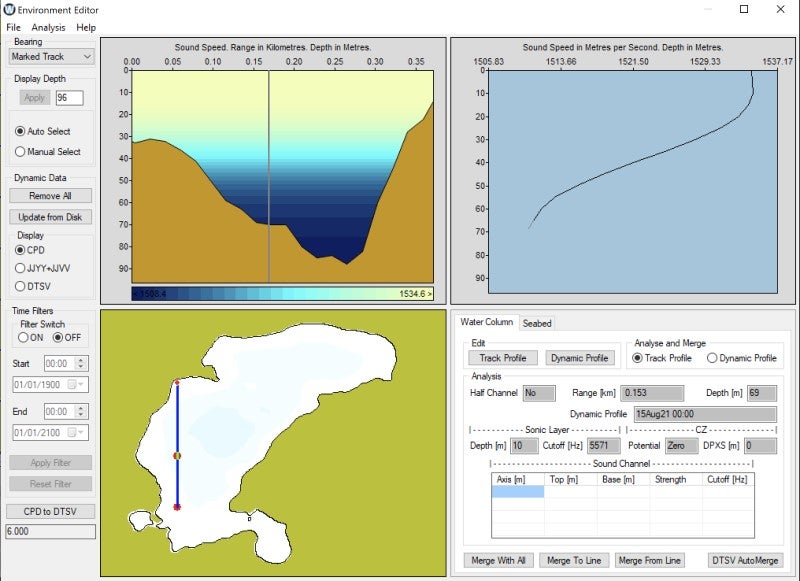Select Dynamic Profile under Analyse and Merge
Screen dimensions: 800x581
[x=712, y=358]
